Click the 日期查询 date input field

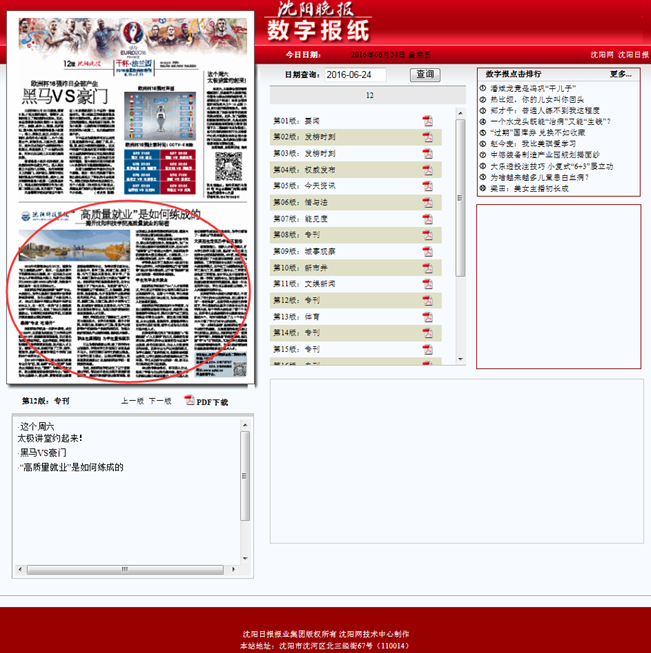355,74
